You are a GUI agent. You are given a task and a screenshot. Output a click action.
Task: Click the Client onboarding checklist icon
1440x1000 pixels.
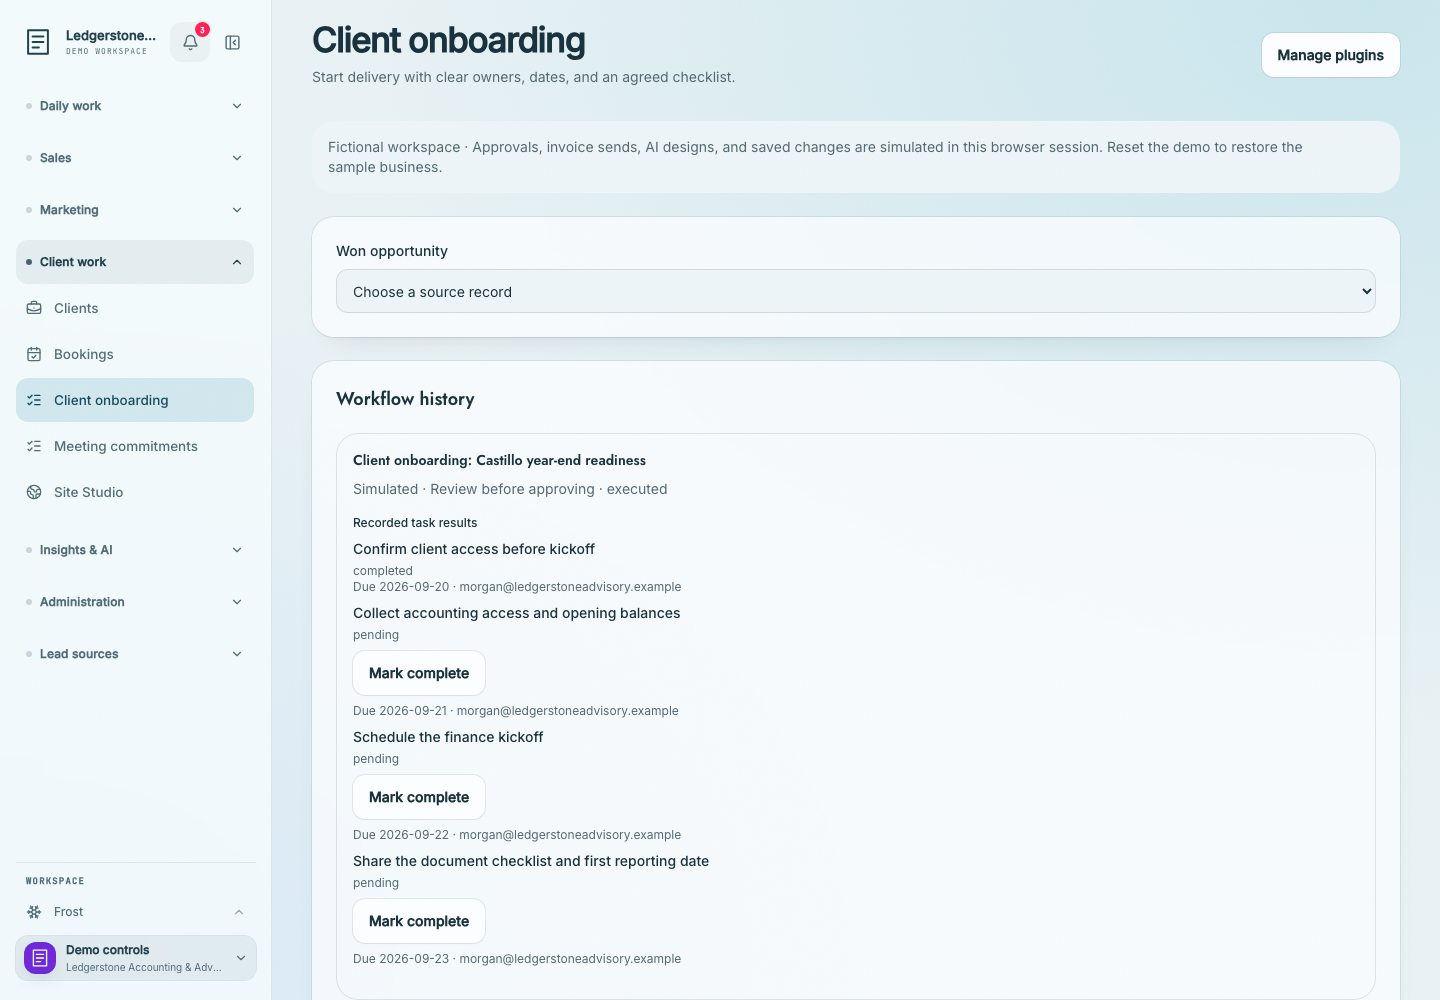point(34,400)
